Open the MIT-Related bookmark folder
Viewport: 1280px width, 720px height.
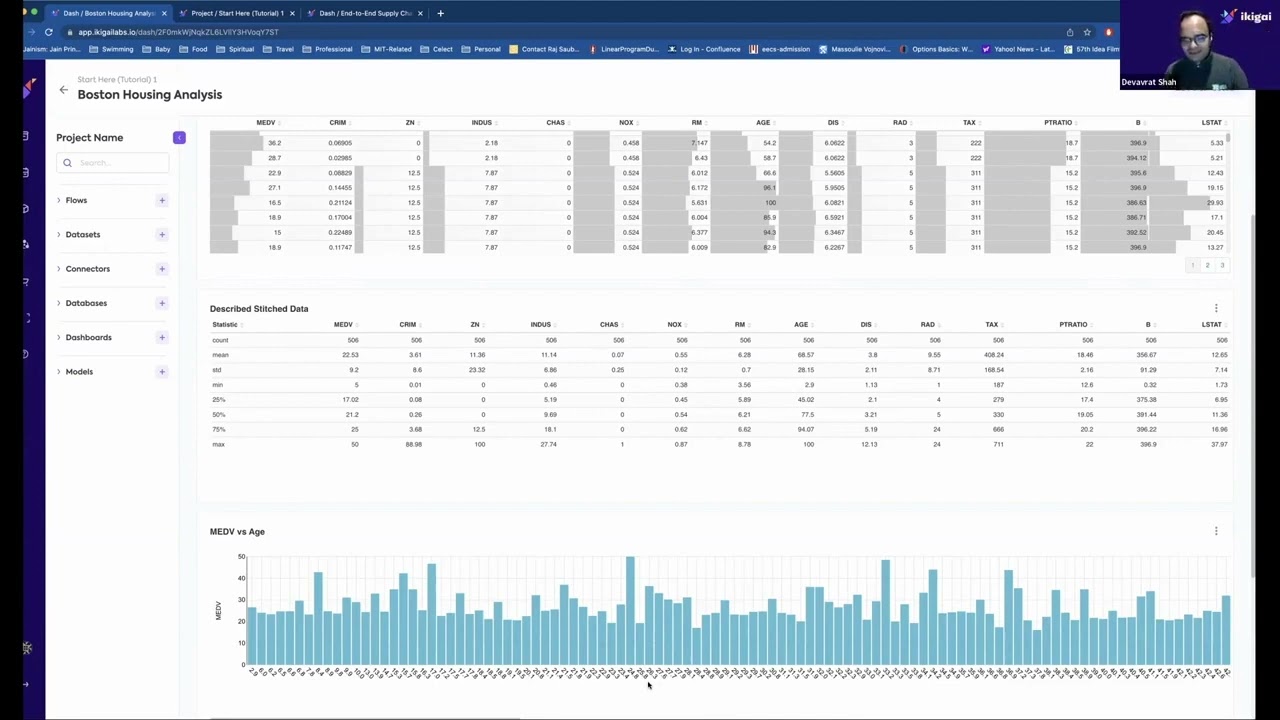386,49
